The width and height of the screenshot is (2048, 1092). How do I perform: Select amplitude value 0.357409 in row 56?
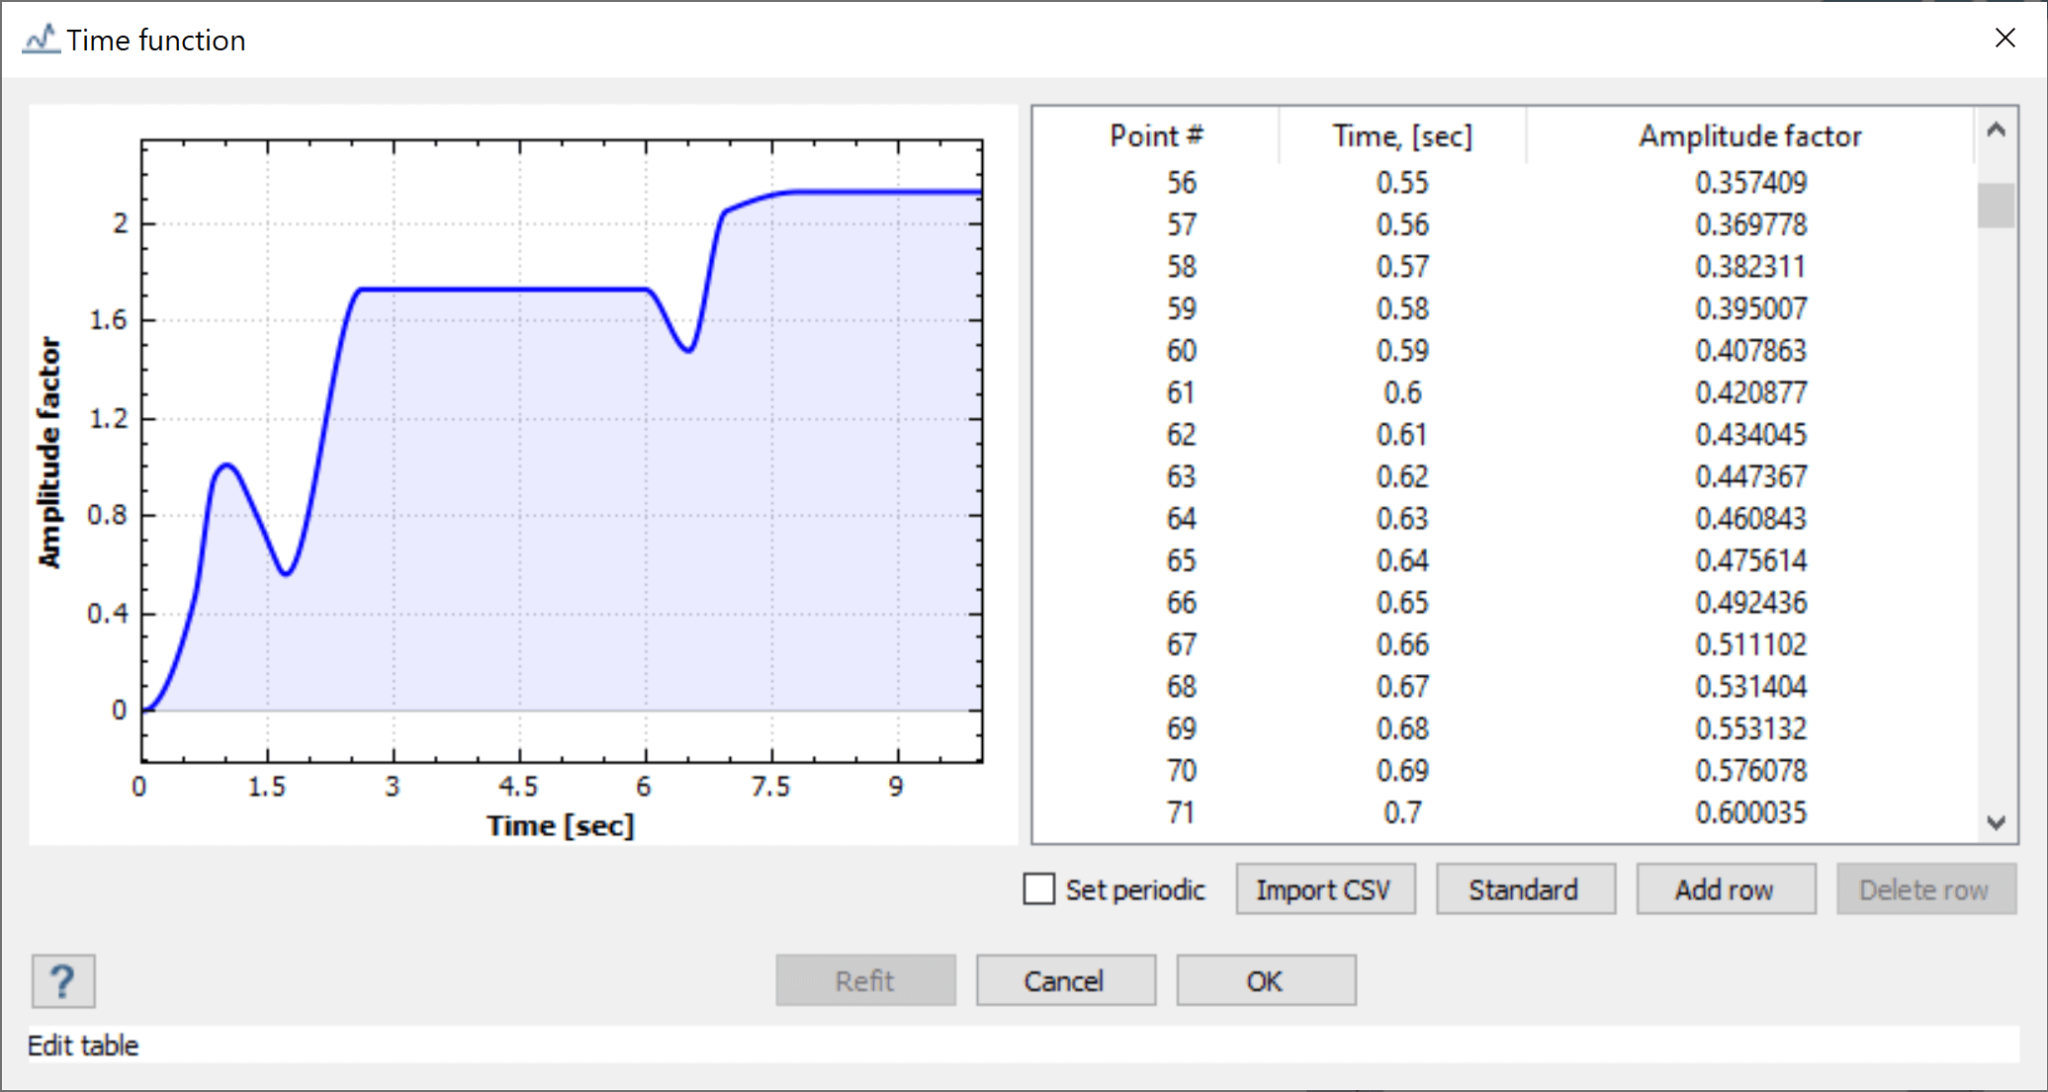point(1750,183)
